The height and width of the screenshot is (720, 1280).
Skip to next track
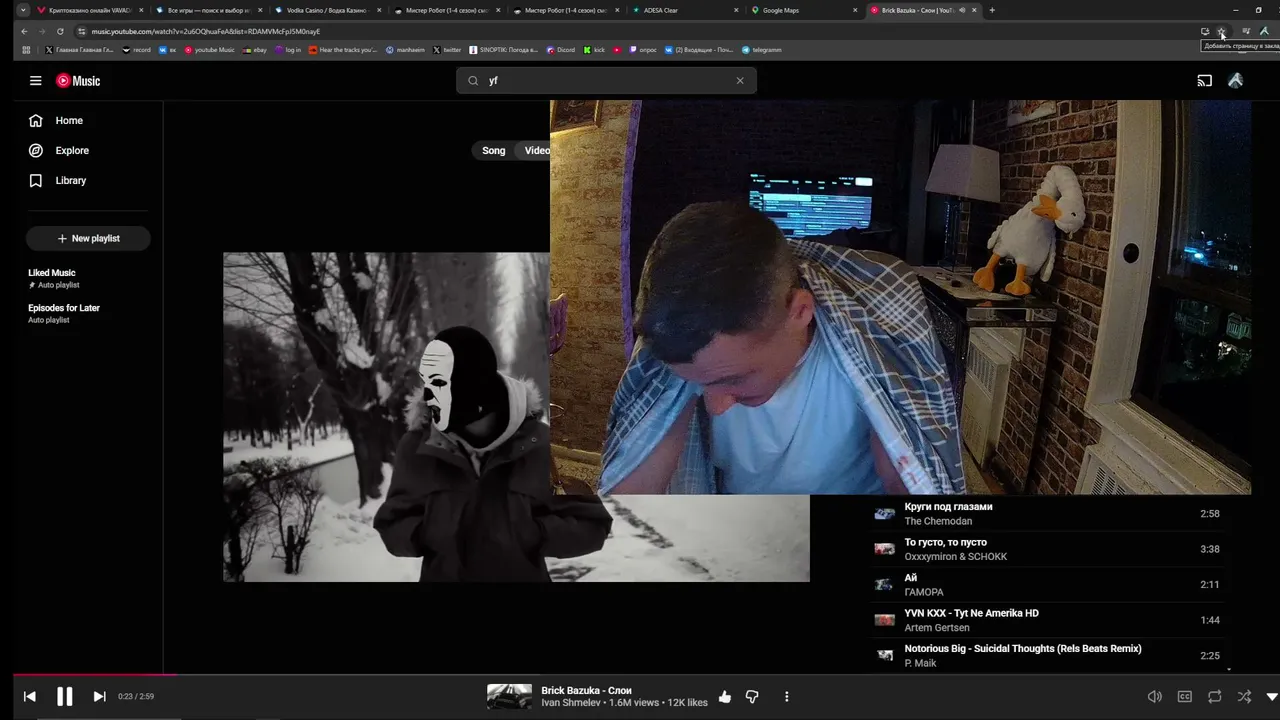pos(99,697)
